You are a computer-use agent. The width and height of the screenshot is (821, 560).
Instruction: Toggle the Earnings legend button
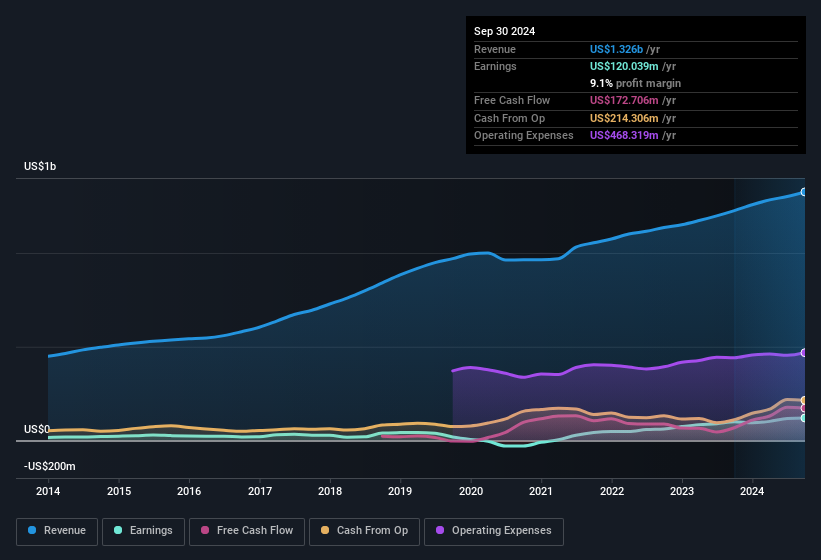point(143,531)
